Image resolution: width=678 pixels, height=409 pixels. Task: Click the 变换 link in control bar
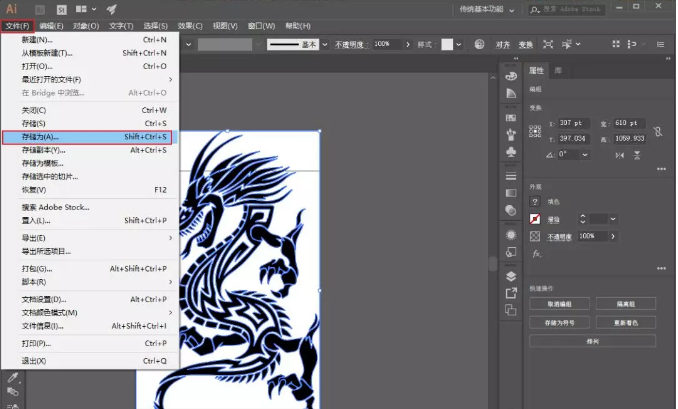[525, 45]
